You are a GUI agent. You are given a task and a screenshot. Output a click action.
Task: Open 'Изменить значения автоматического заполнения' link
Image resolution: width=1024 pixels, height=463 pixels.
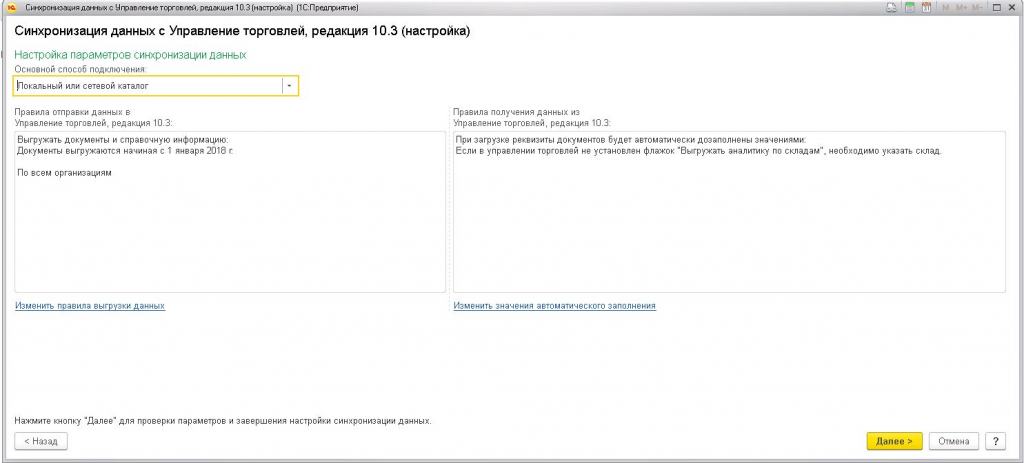click(554, 305)
